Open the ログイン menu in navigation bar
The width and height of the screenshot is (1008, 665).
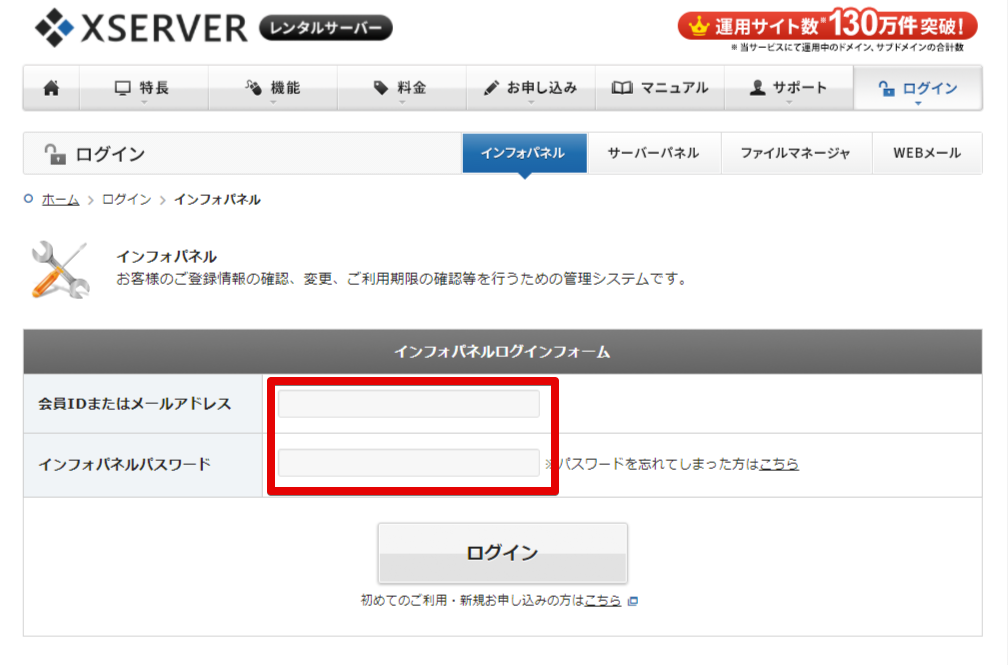[x=918, y=88]
